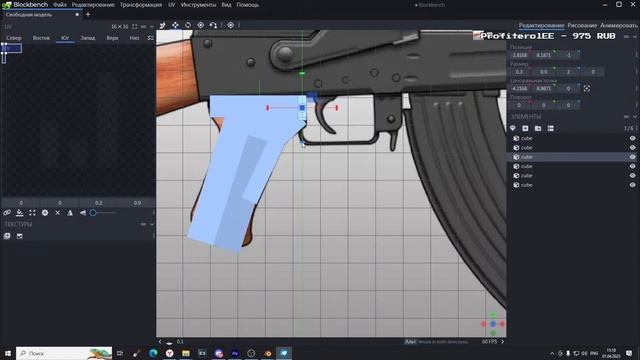Click the left-pointing arrow icon before UV slider
Screen dimensions: 640x360
[x=83, y=213]
